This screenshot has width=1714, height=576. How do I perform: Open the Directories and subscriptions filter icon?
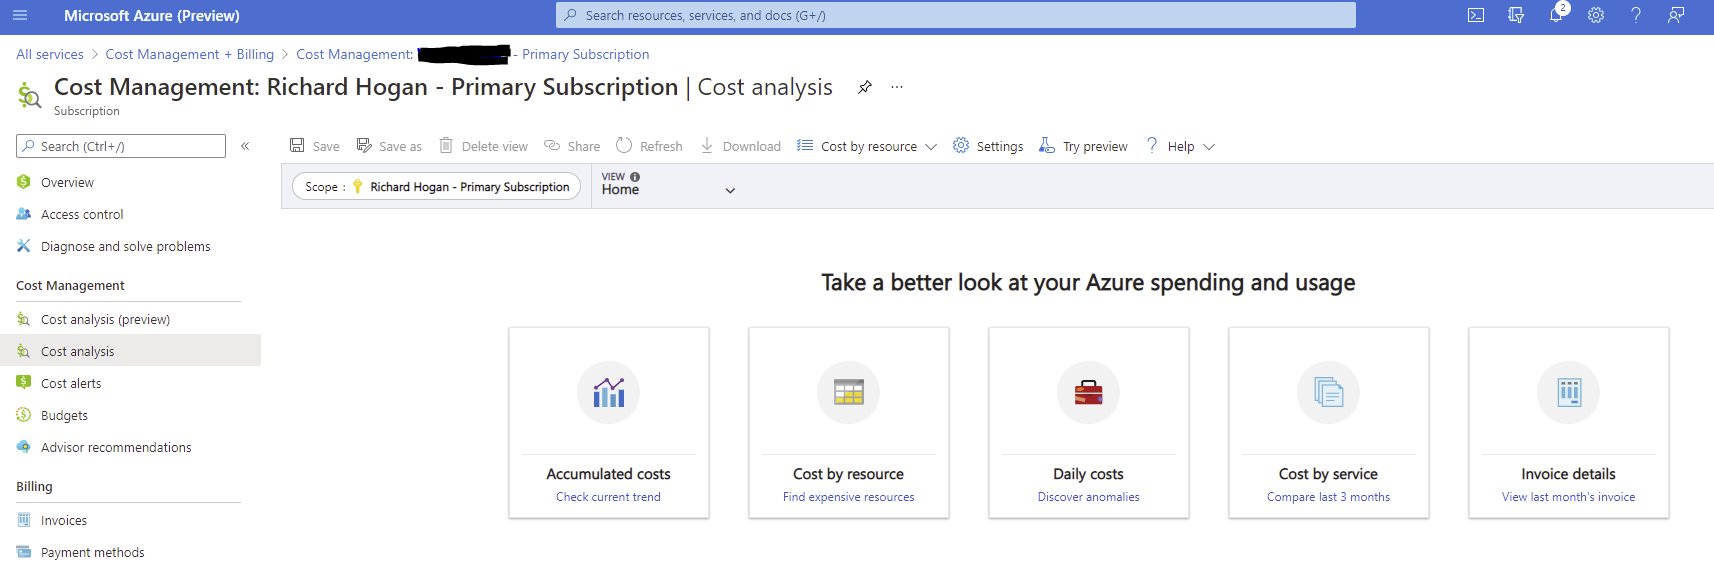(x=1516, y=15)
